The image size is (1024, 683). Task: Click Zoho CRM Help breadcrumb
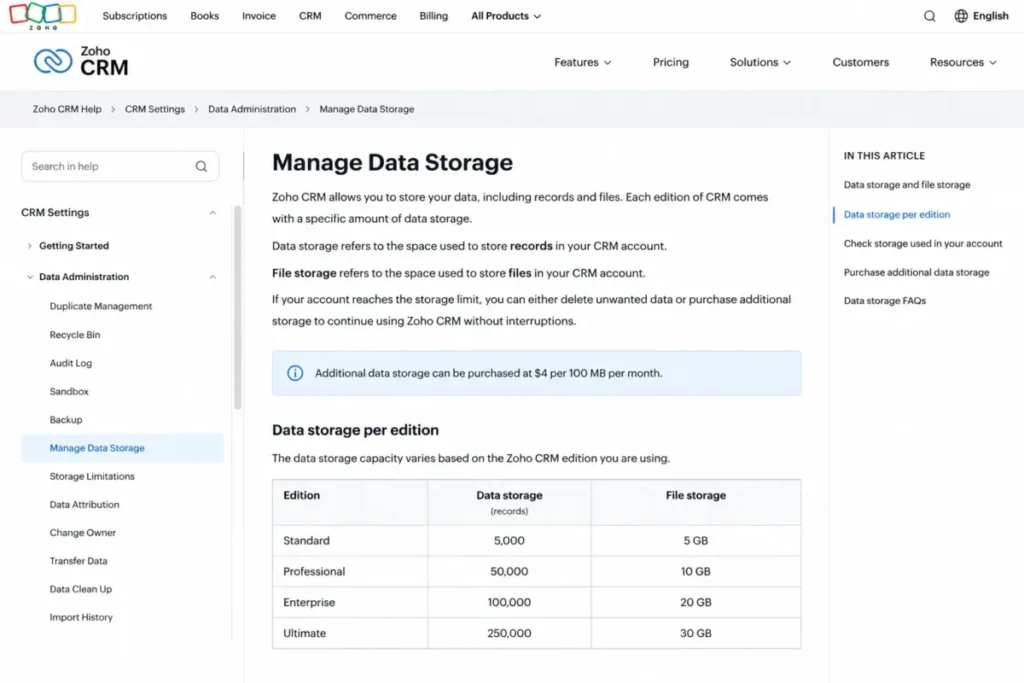click(x=67, y=109)
